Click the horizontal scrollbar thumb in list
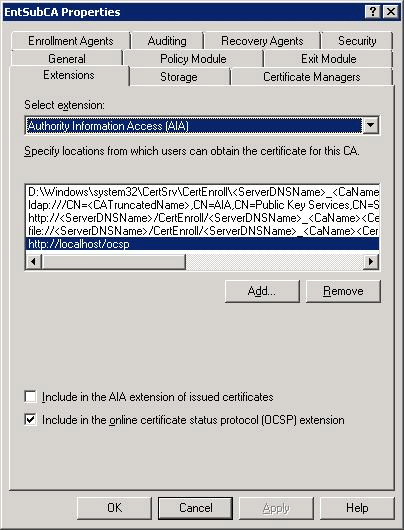This screenshot has width=404, height=530. pyautogui.click(x=113, y=262)
